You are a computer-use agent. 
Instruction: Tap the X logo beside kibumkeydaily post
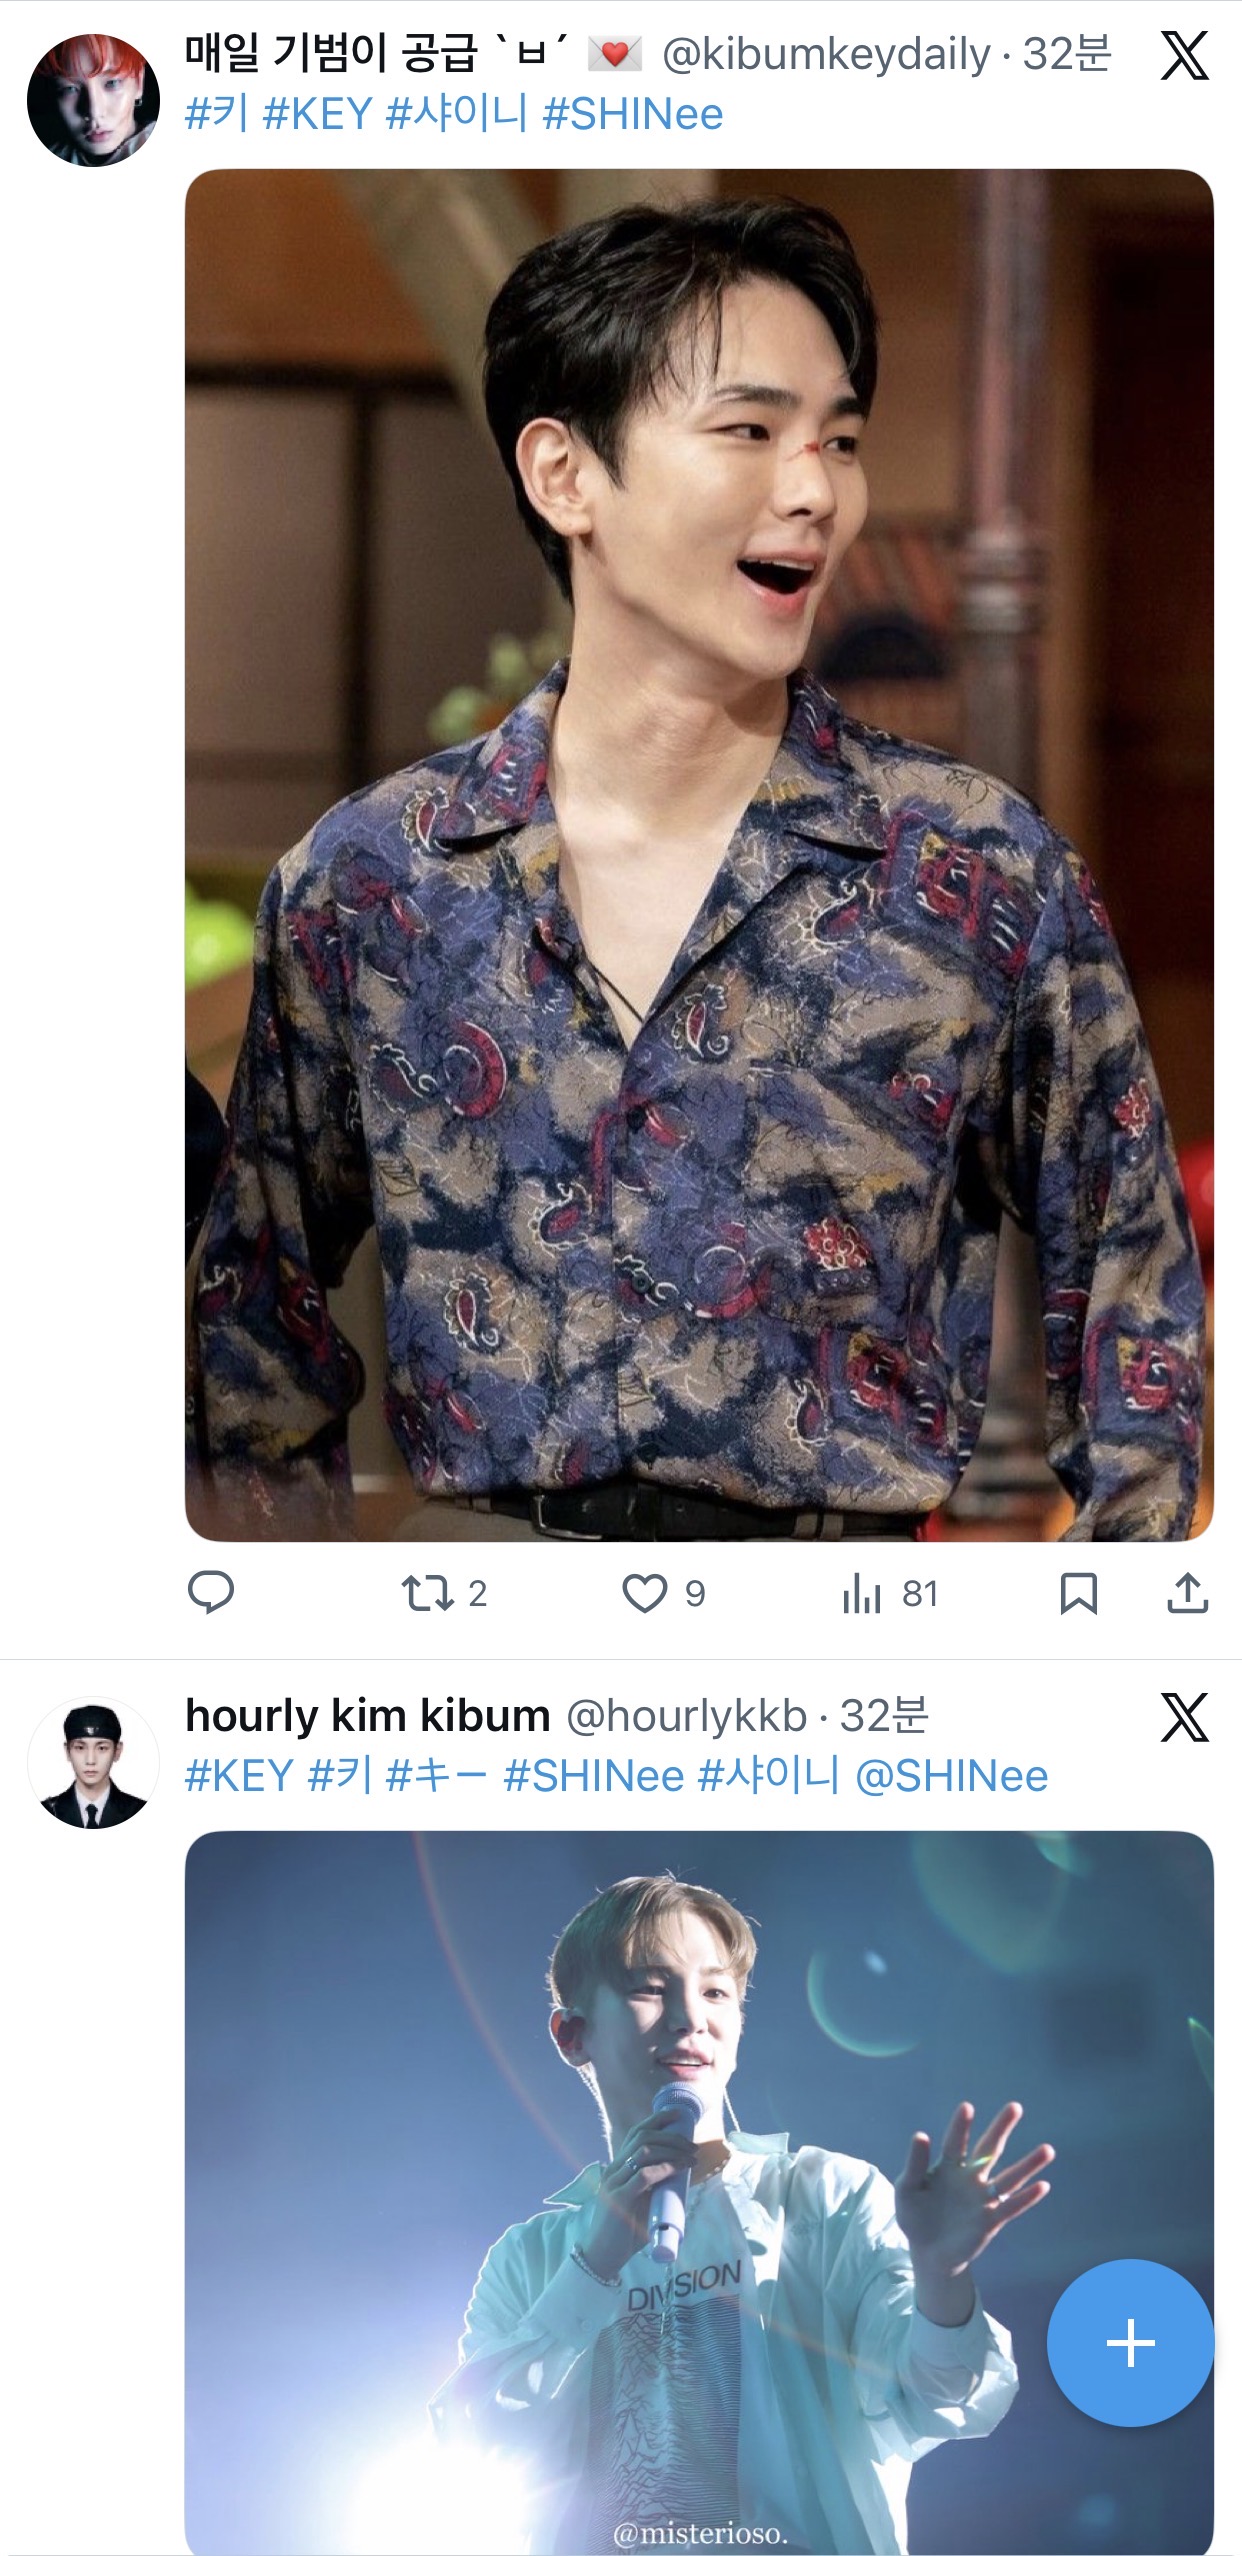coord(1184,55)
